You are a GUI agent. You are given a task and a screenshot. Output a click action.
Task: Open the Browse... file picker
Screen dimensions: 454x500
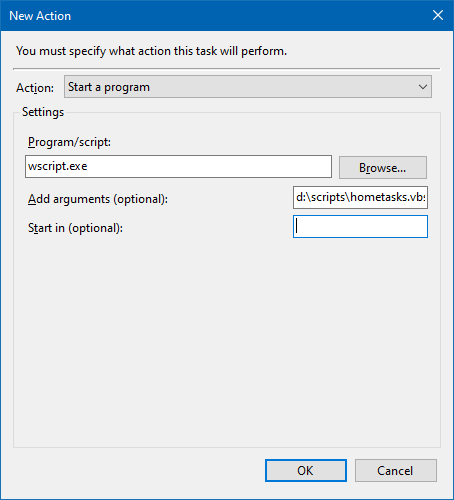[383, 168]
